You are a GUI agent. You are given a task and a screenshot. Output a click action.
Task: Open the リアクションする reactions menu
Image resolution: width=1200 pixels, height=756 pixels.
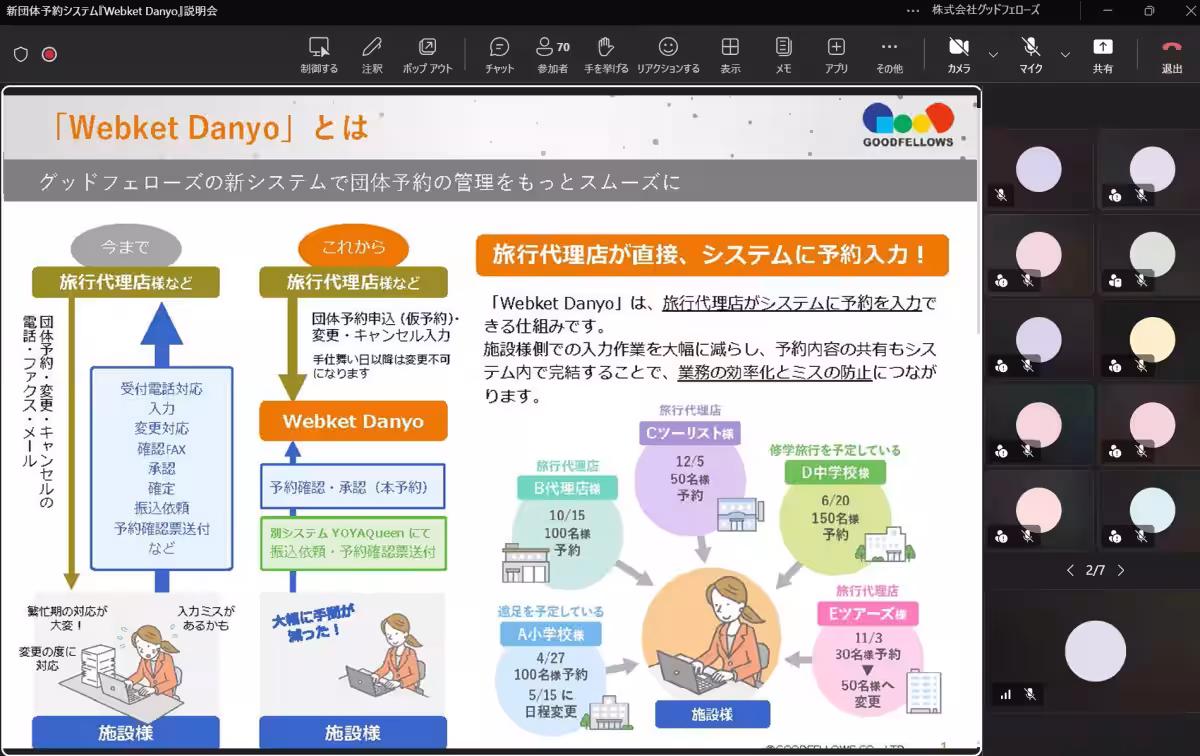tap(668, 54)
